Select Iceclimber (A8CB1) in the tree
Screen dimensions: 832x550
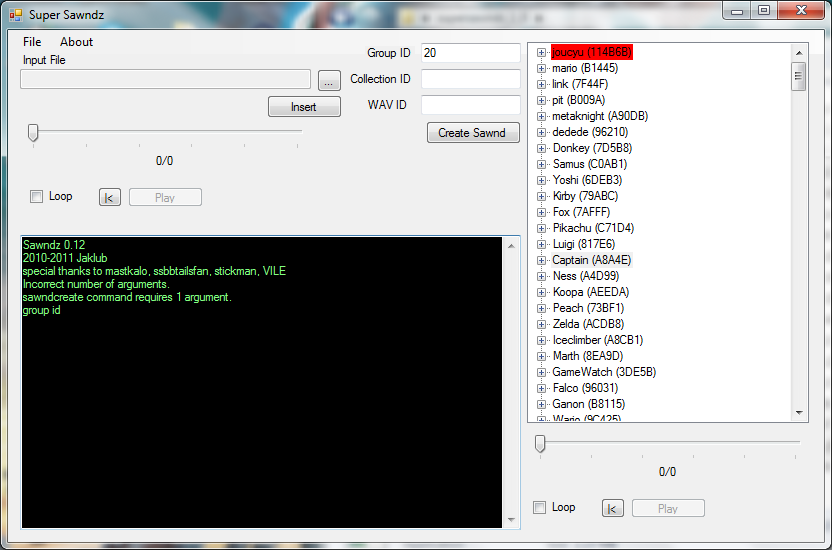tap(597, 339)
